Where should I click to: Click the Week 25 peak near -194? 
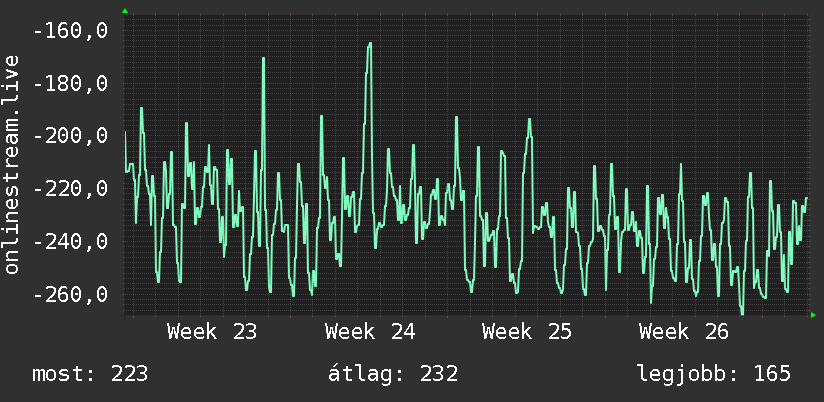click(x=530, y=120)
